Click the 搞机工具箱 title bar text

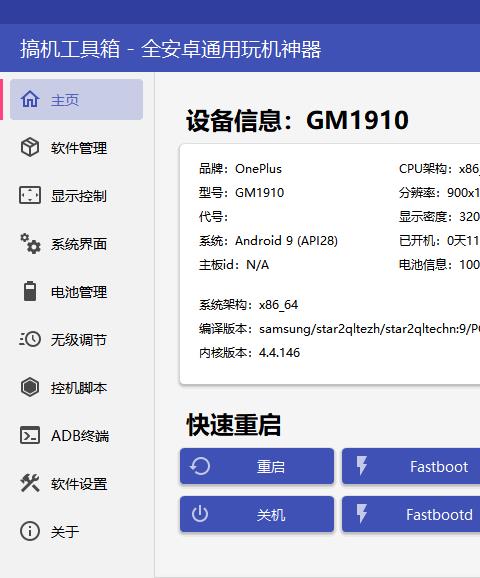click(x=171, y=49)
